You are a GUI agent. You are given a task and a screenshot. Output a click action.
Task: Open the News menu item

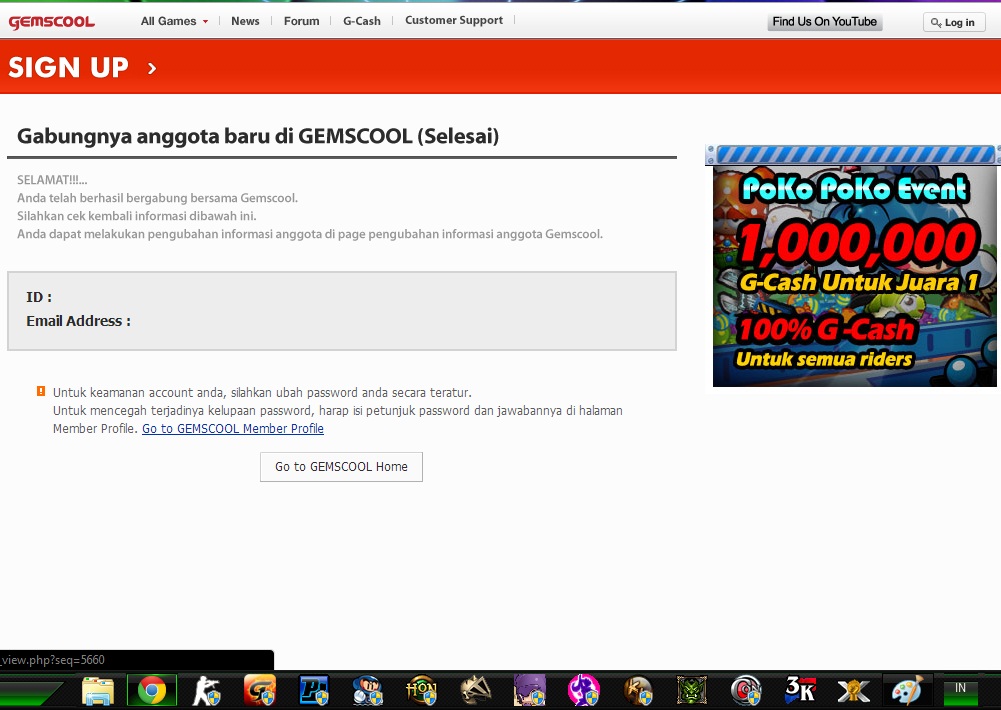[x=245, y=20]
